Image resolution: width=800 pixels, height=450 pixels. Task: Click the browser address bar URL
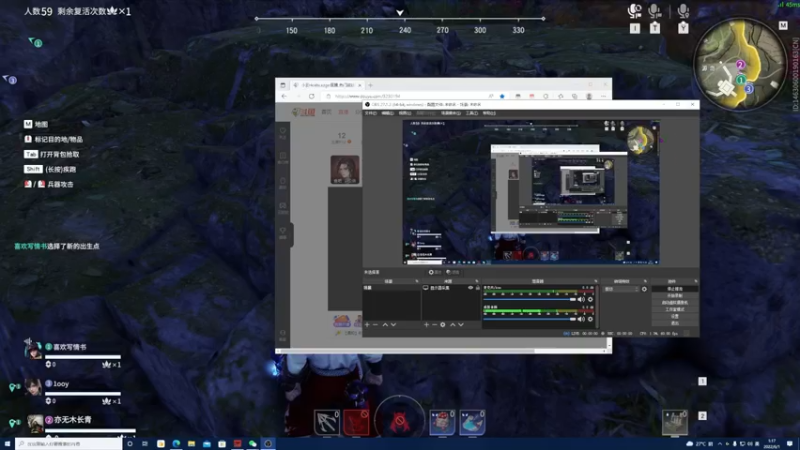[367, 96]
